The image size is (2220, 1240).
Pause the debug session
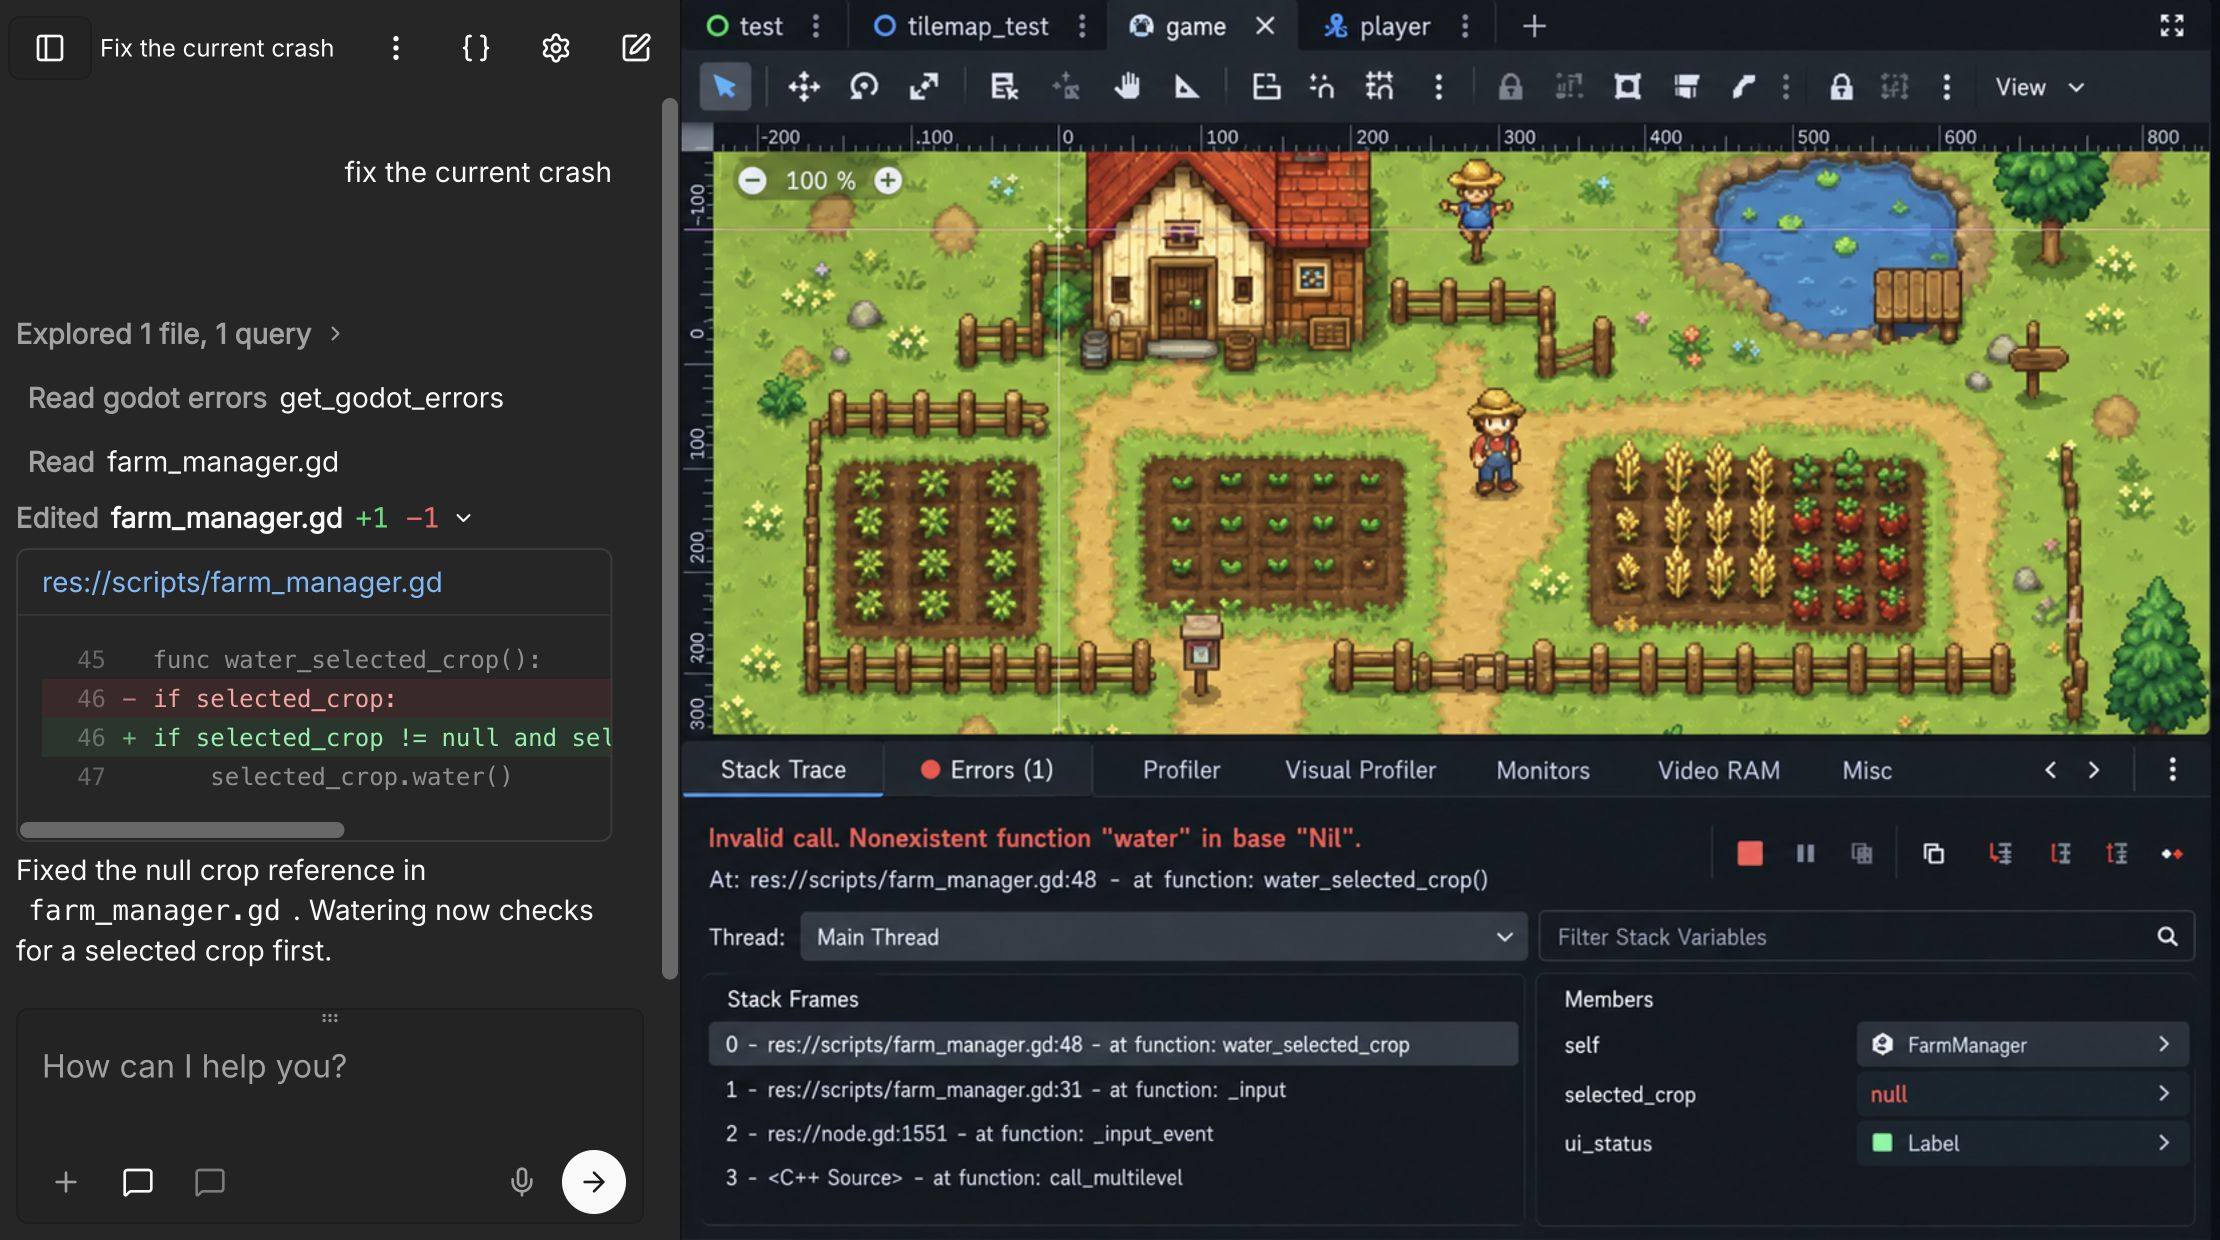point(1805,853)
